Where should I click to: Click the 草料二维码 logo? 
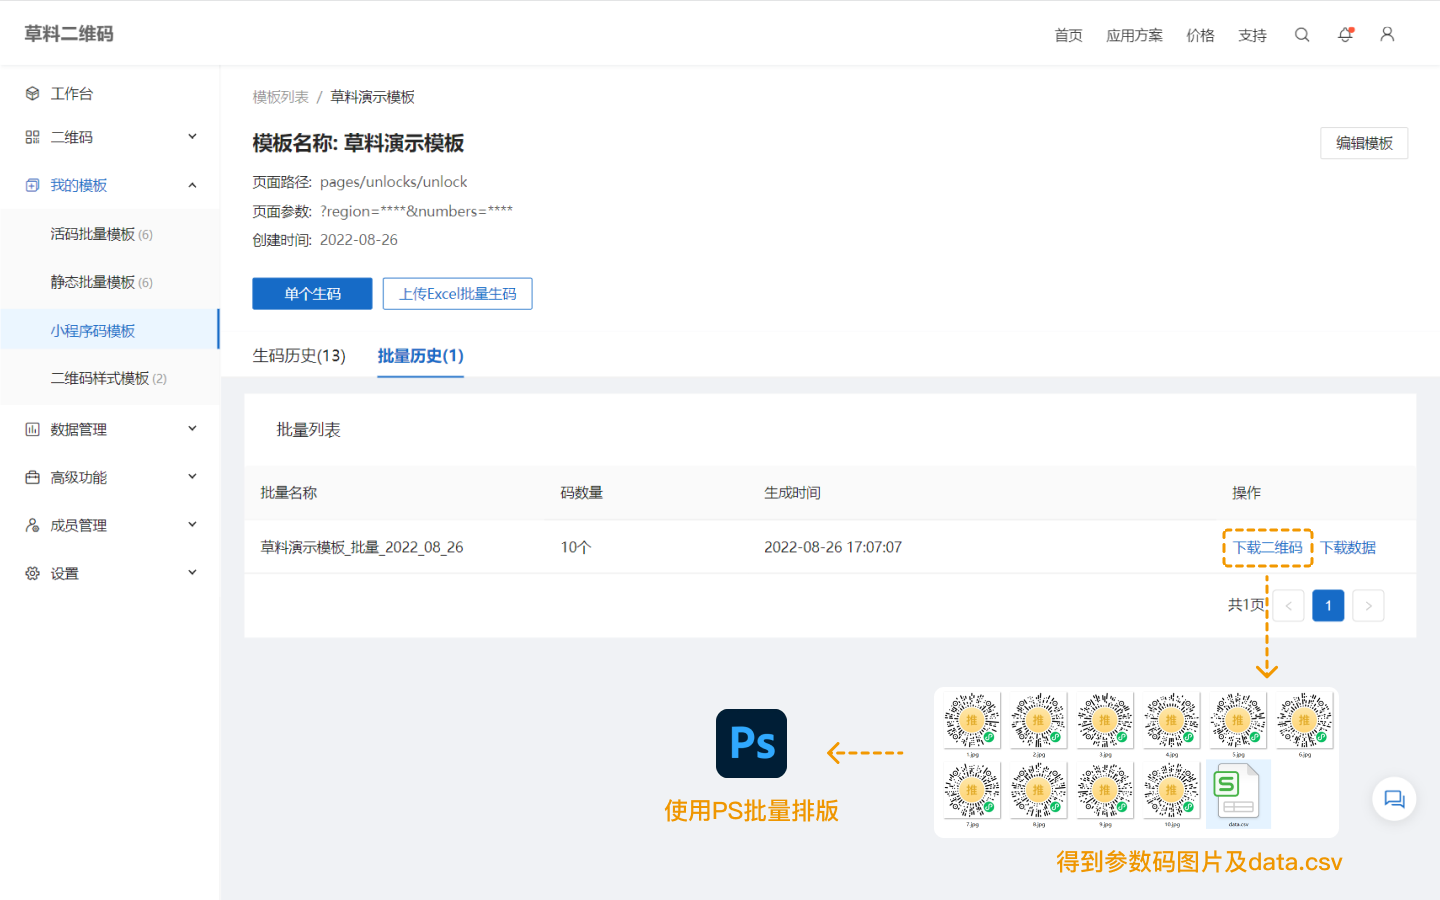click(x=69, y=34)
